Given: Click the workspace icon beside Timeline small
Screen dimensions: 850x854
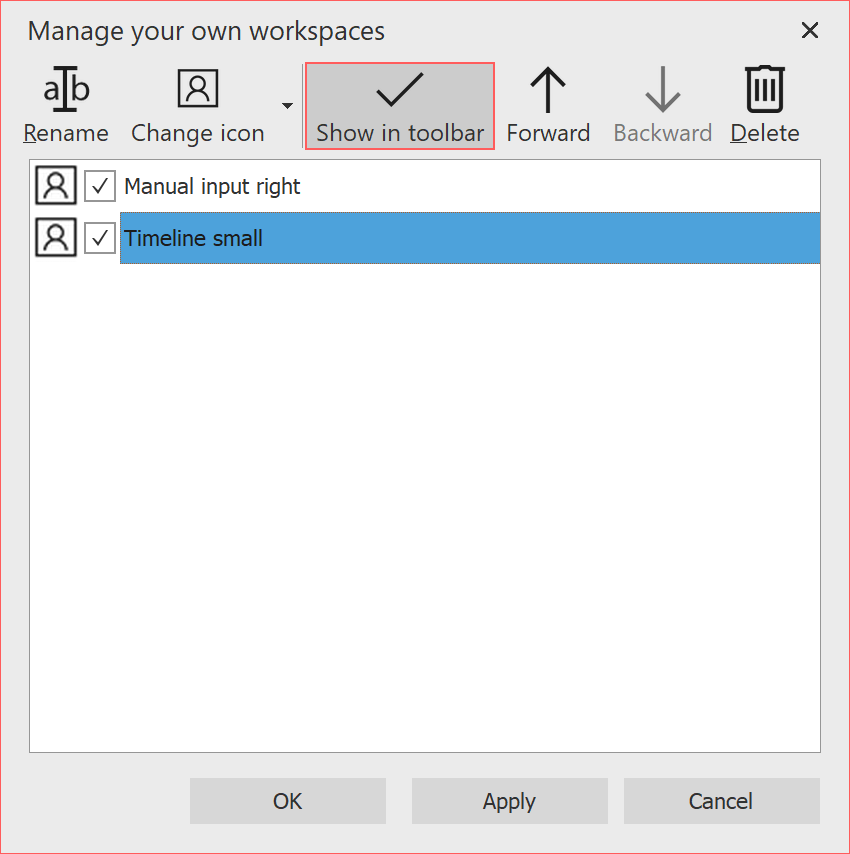Looking at the screenshot, I should coord(55,238).
